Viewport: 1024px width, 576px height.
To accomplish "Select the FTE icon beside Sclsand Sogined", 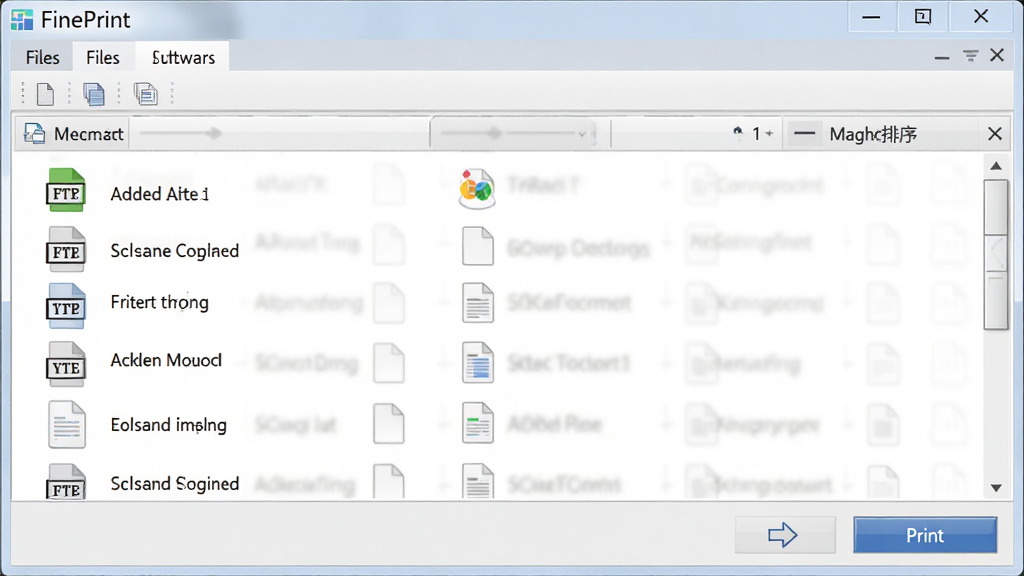I will pos(65,482).
